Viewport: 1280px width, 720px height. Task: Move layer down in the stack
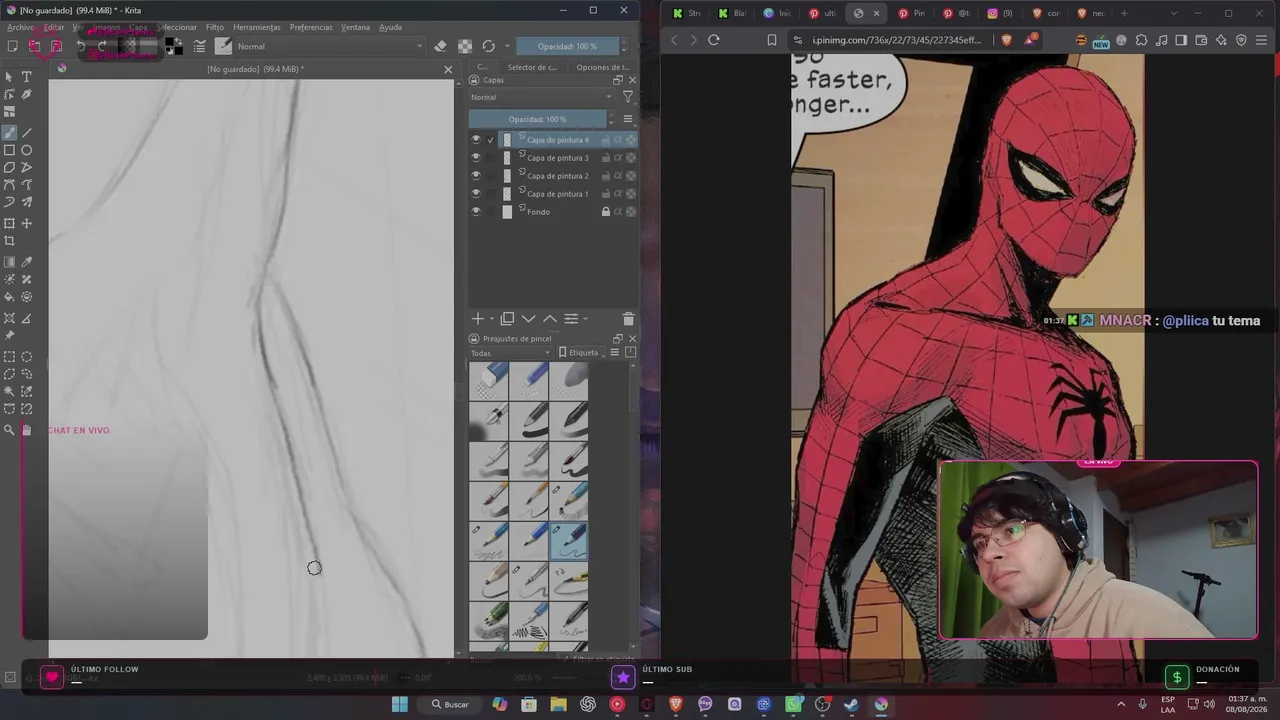[x=529, y=319]
